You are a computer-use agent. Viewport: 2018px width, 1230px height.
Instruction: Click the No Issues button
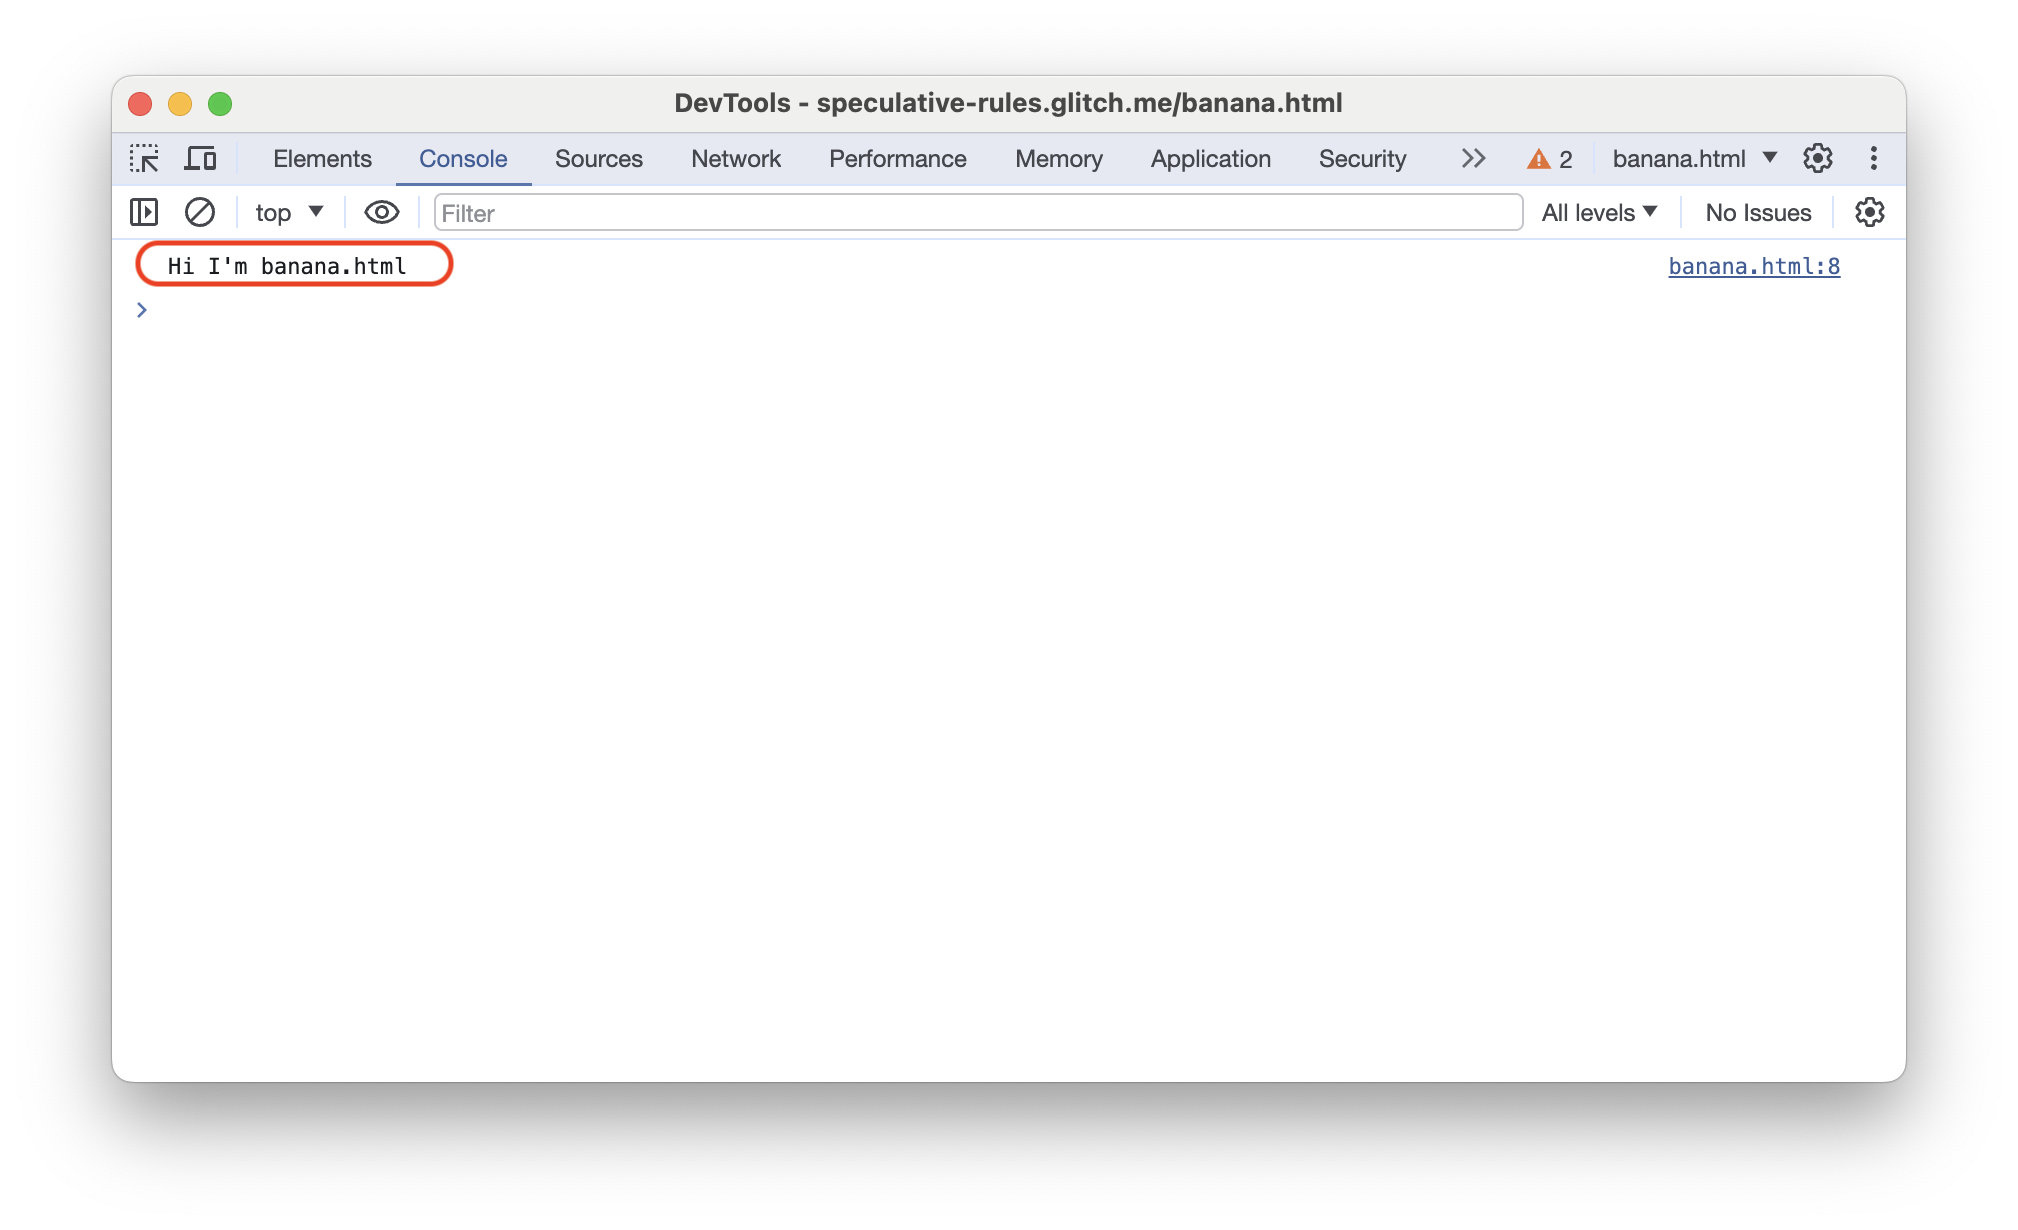click(1759, 213)
